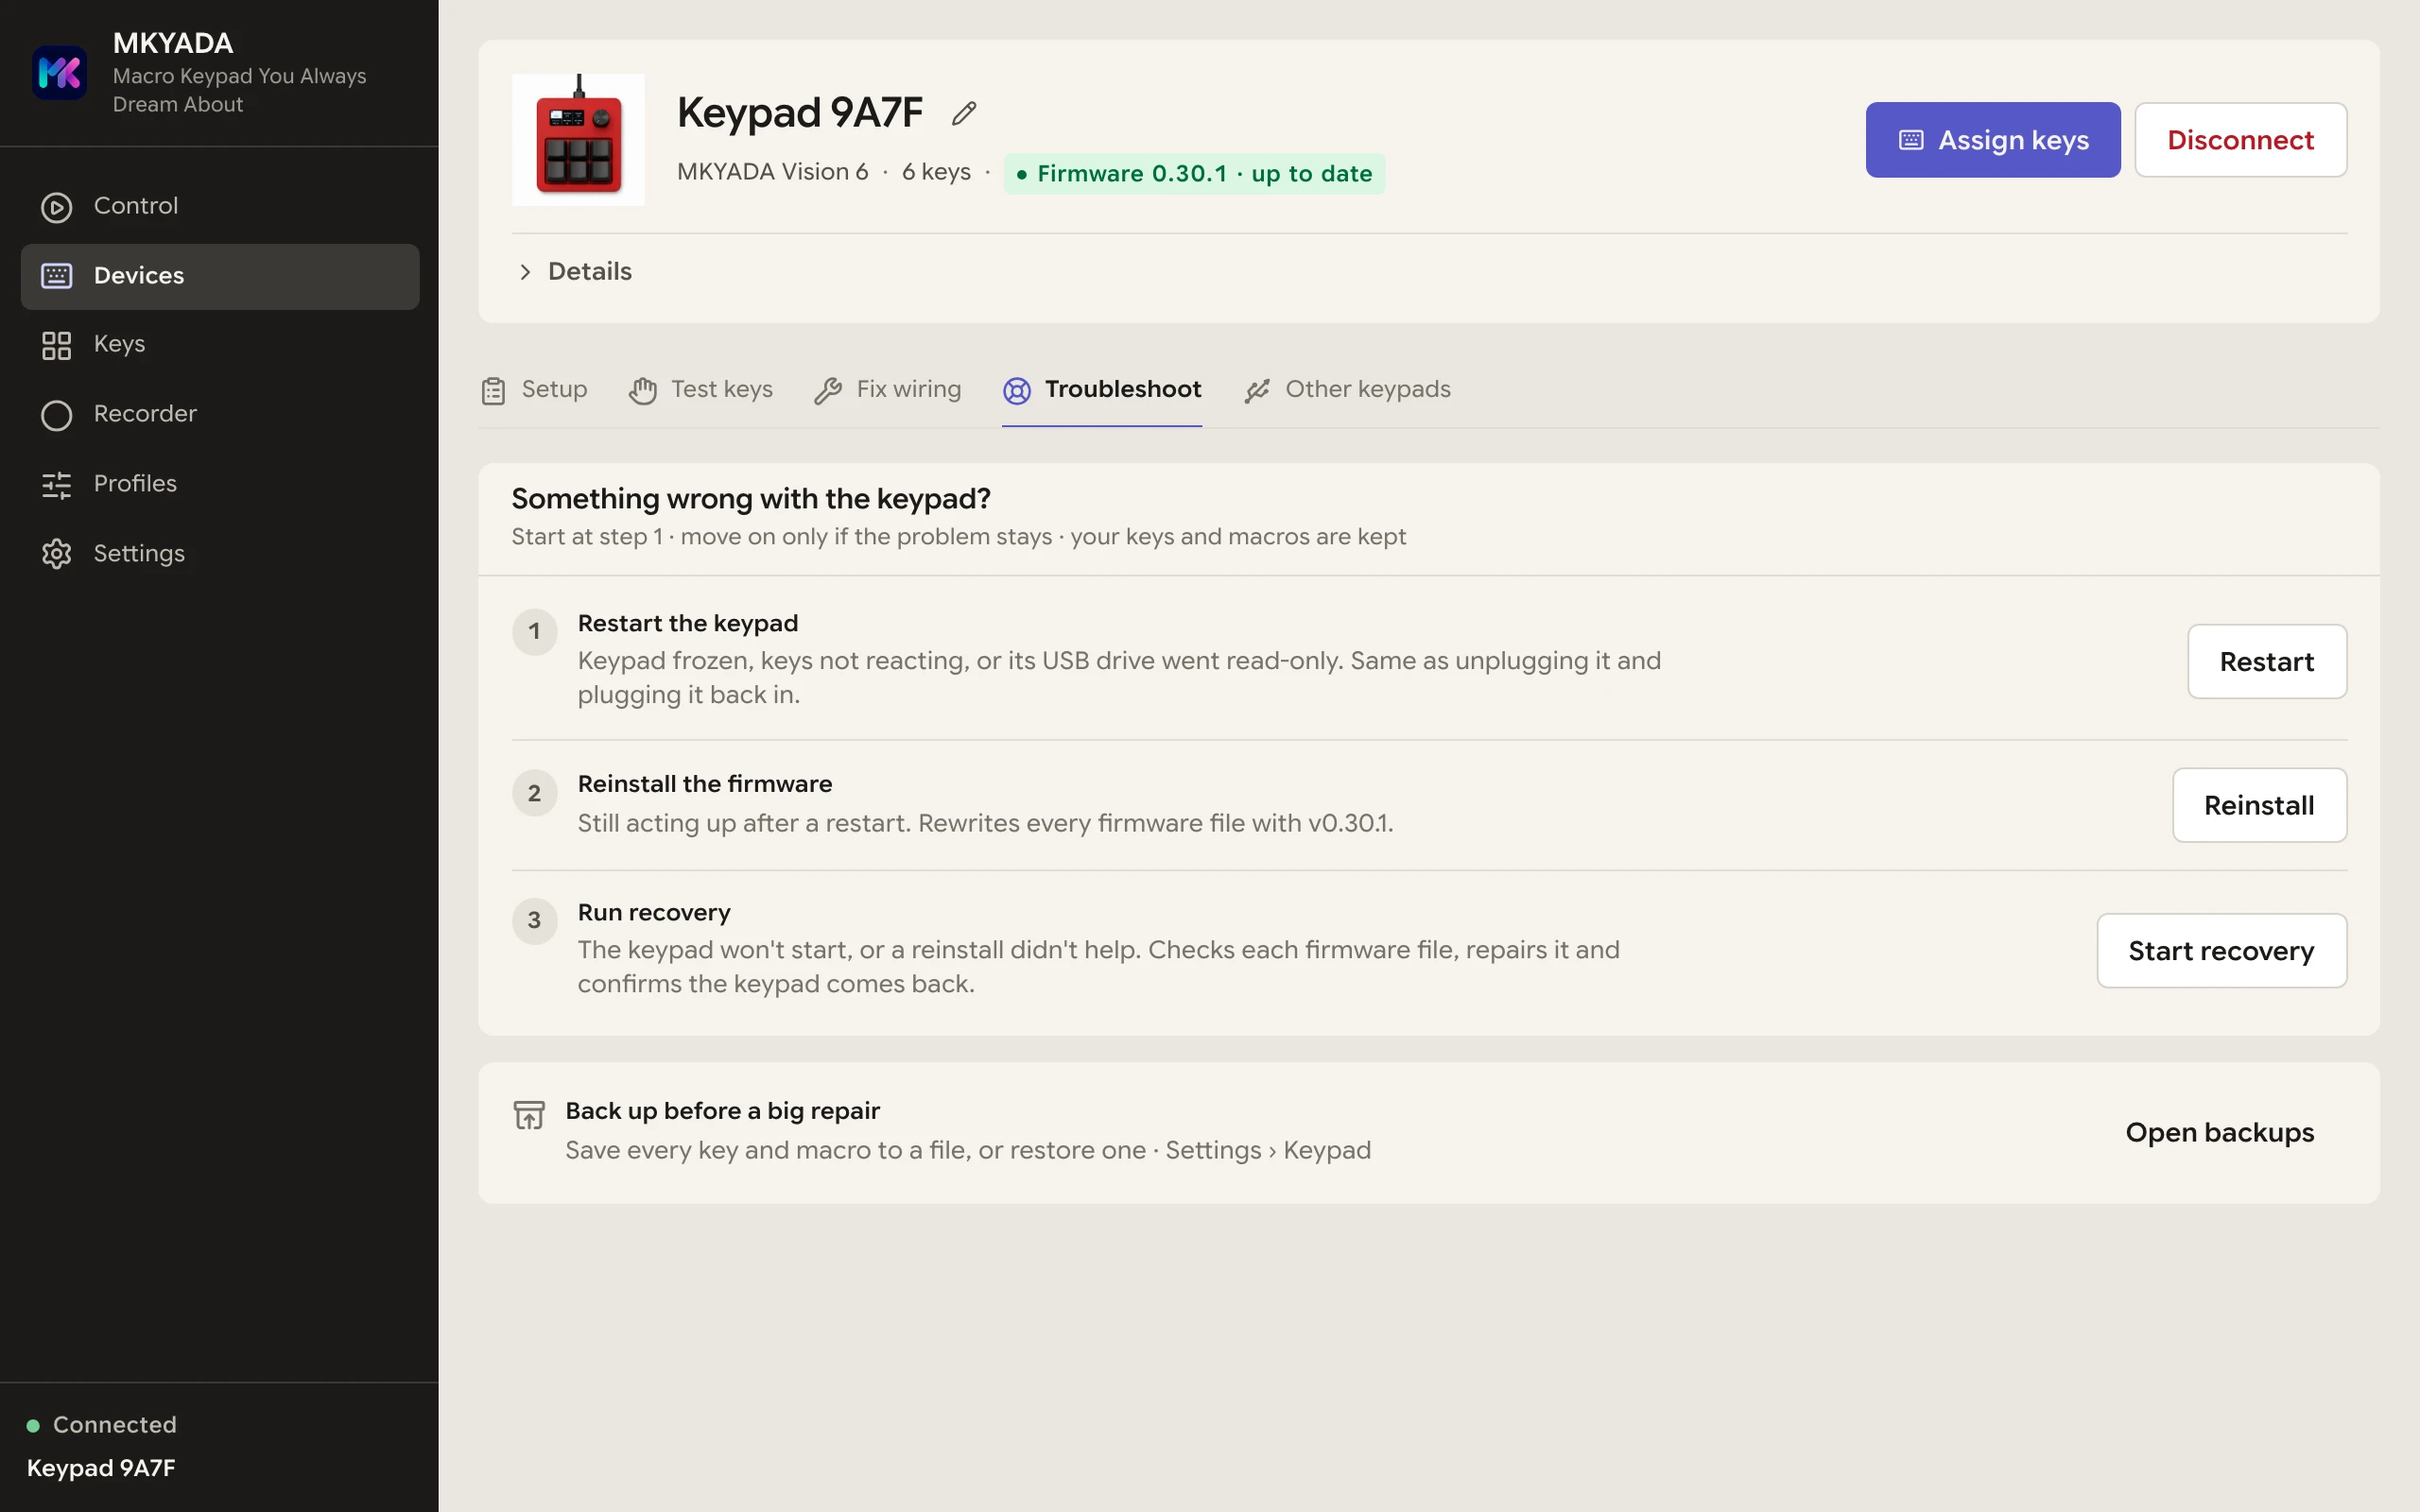Click 'Restart the keypad' step title

pos(688,623)
